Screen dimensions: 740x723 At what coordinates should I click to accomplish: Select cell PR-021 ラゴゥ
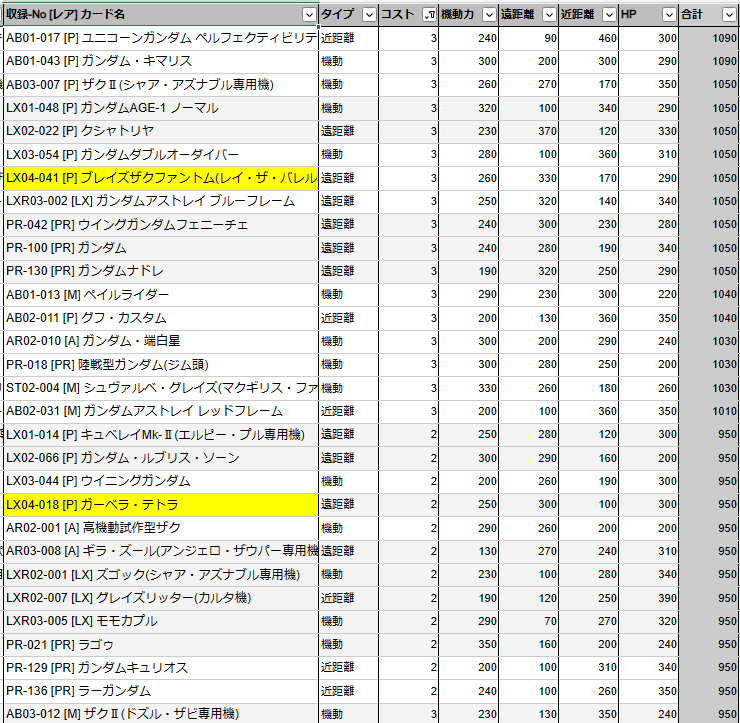click(x=160, y=645)
